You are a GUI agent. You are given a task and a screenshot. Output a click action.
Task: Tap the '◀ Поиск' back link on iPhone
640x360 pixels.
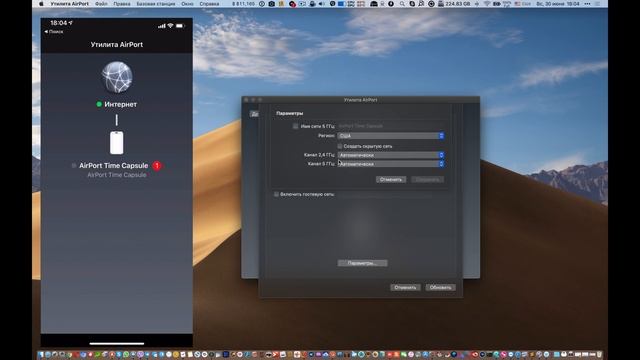(x=54, y=32)
